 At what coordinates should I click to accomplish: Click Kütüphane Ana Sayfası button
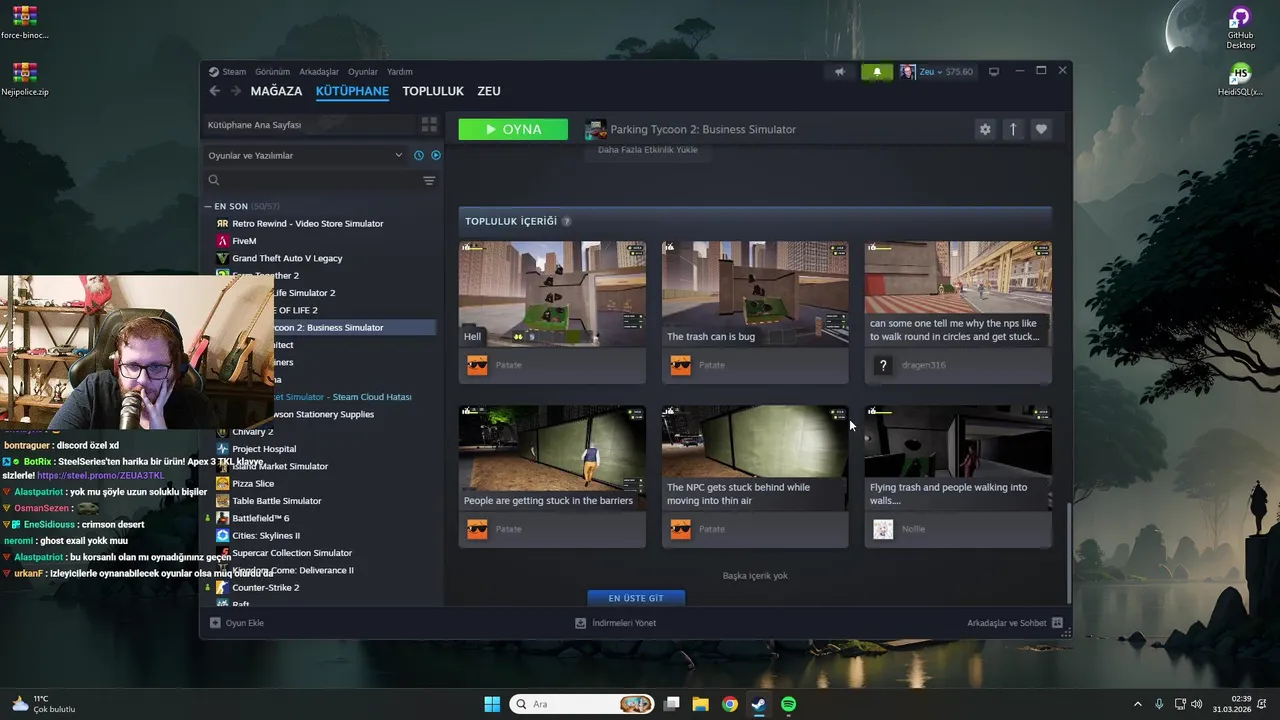pyautogui.click(x=308, y=125)
